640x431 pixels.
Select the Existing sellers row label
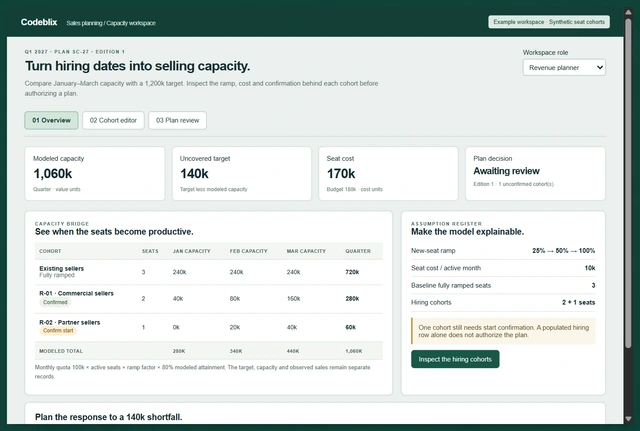point(62,269)
